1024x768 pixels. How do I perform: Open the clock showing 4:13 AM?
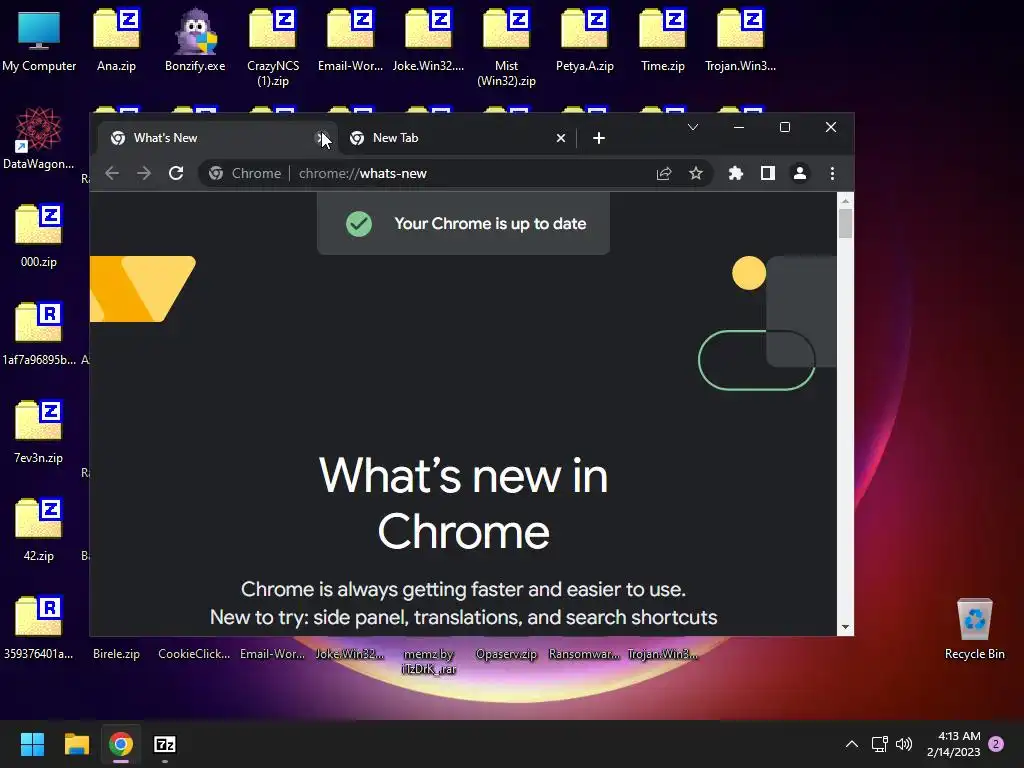[953, 744]
